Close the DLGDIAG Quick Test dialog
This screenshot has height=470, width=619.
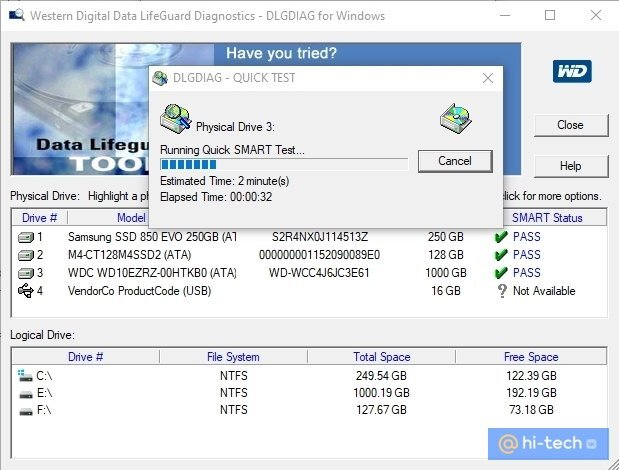(488, 78)
